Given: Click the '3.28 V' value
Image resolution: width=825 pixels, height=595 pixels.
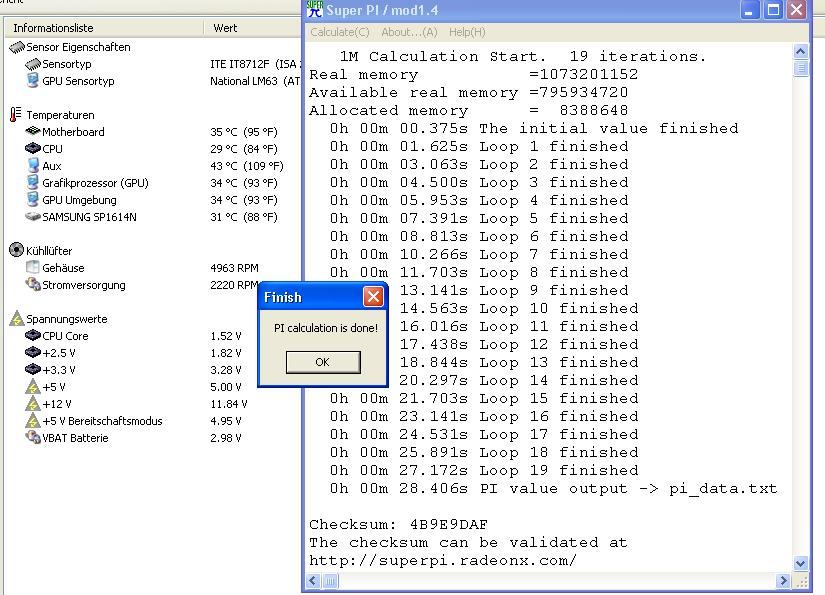Looking at the screenshot, I should (x=226, y=370).
